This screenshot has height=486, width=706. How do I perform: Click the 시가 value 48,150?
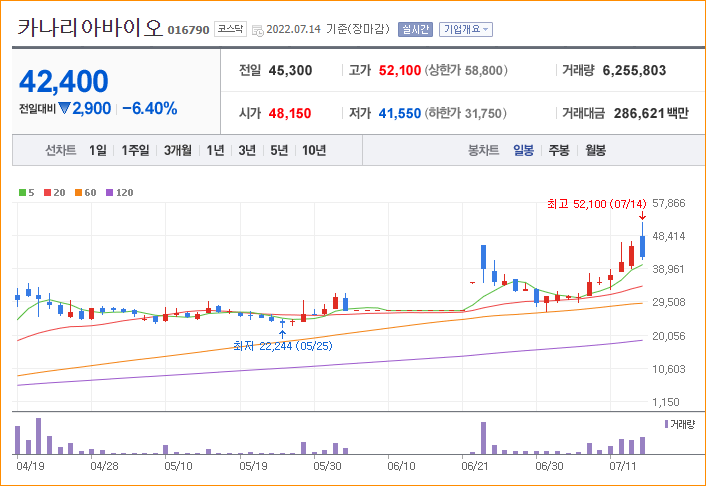(290, 113)
